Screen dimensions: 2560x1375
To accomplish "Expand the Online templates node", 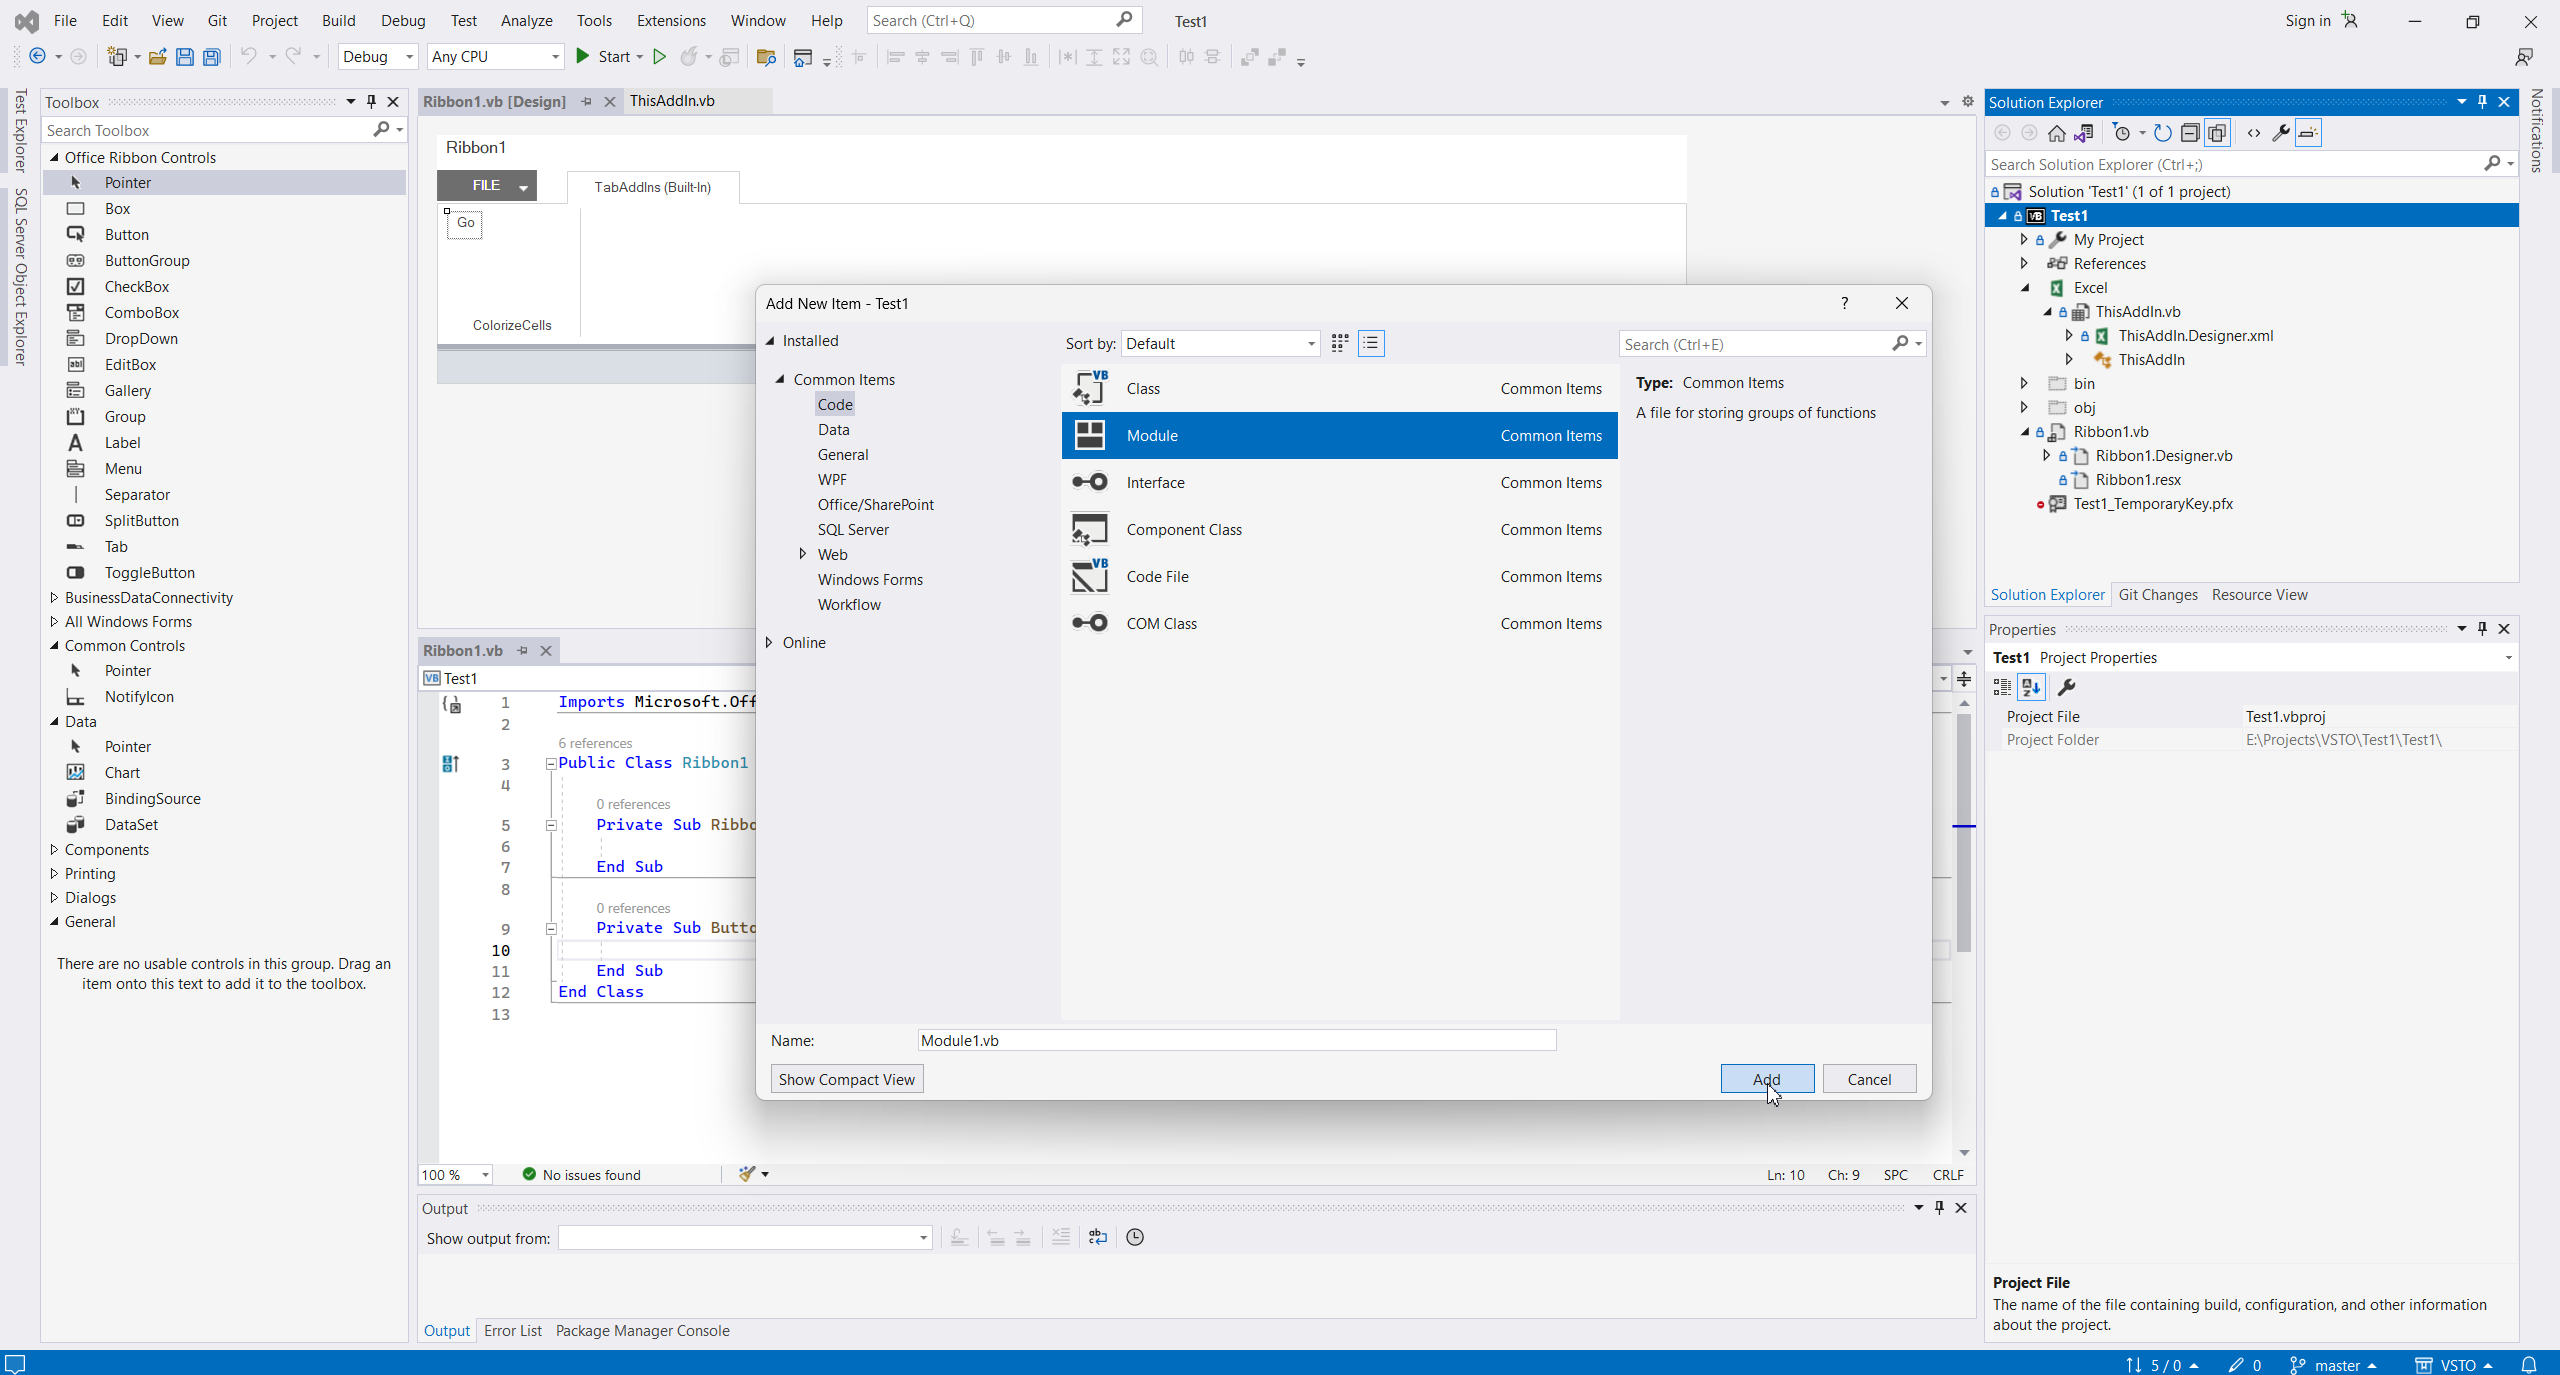I will point(769,642).
